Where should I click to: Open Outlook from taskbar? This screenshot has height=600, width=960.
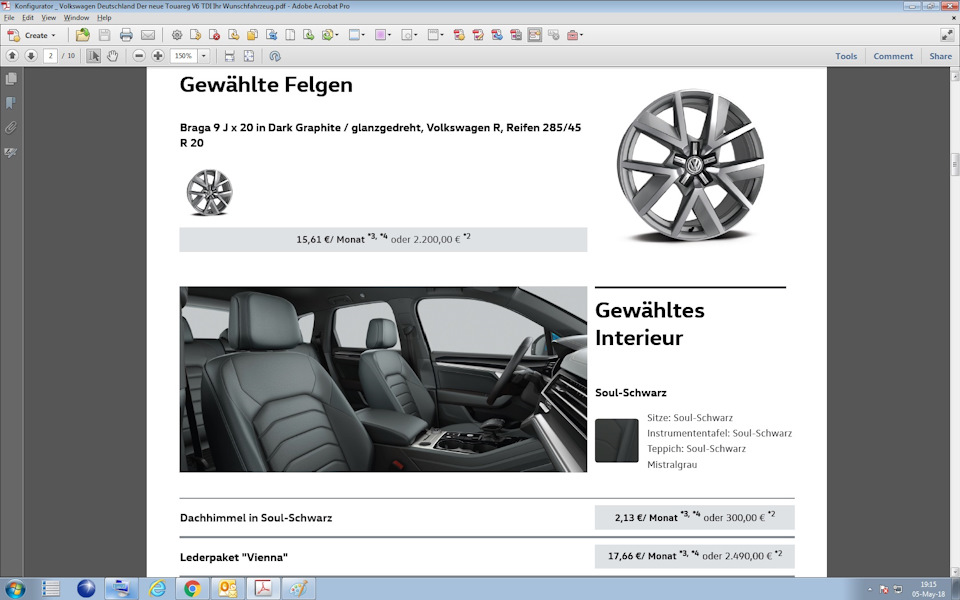228,588
